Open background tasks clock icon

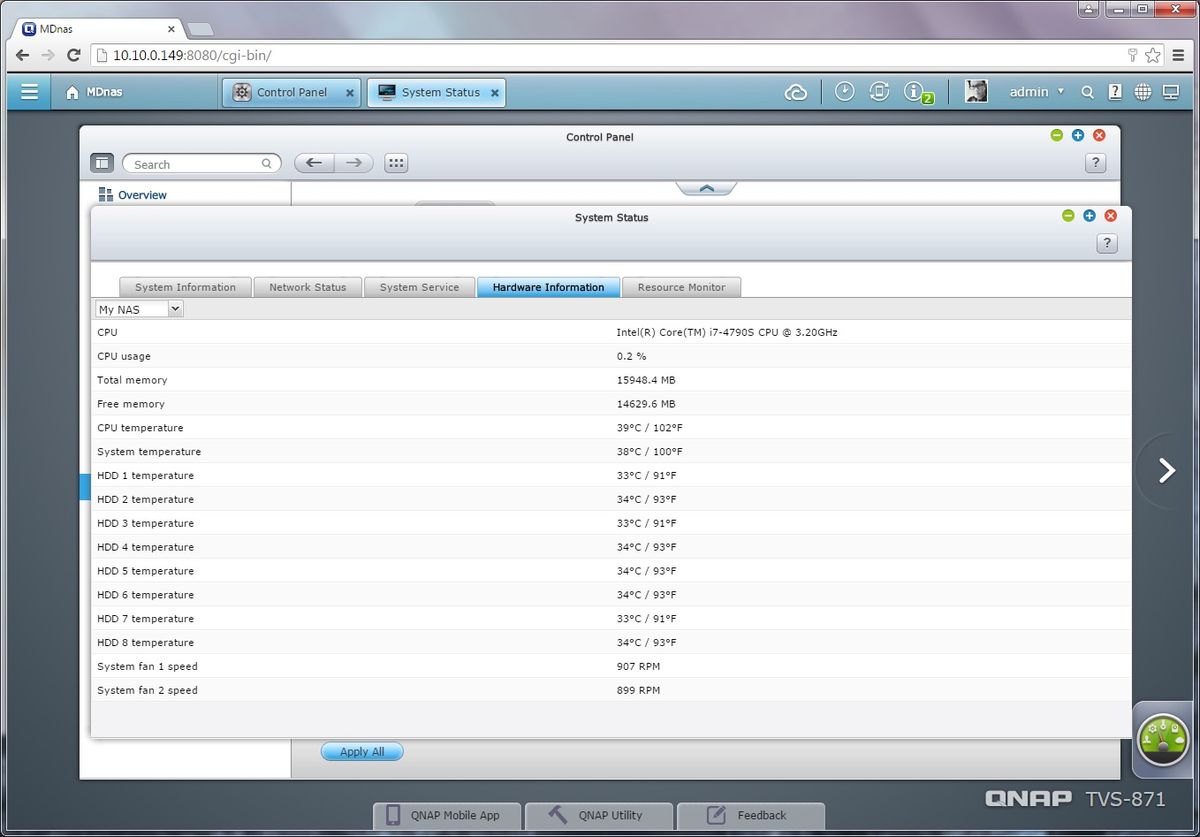844,91
